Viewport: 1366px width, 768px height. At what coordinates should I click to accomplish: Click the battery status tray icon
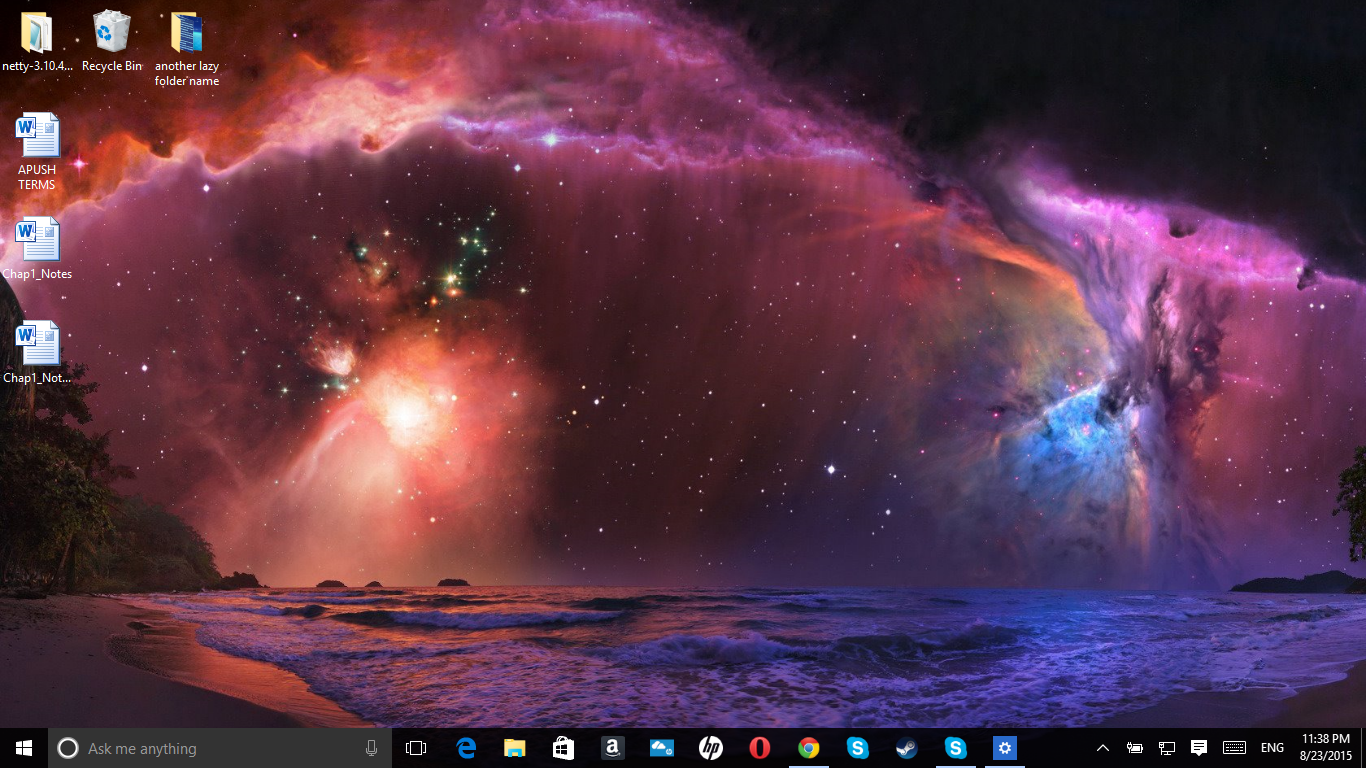point(1135,748)
